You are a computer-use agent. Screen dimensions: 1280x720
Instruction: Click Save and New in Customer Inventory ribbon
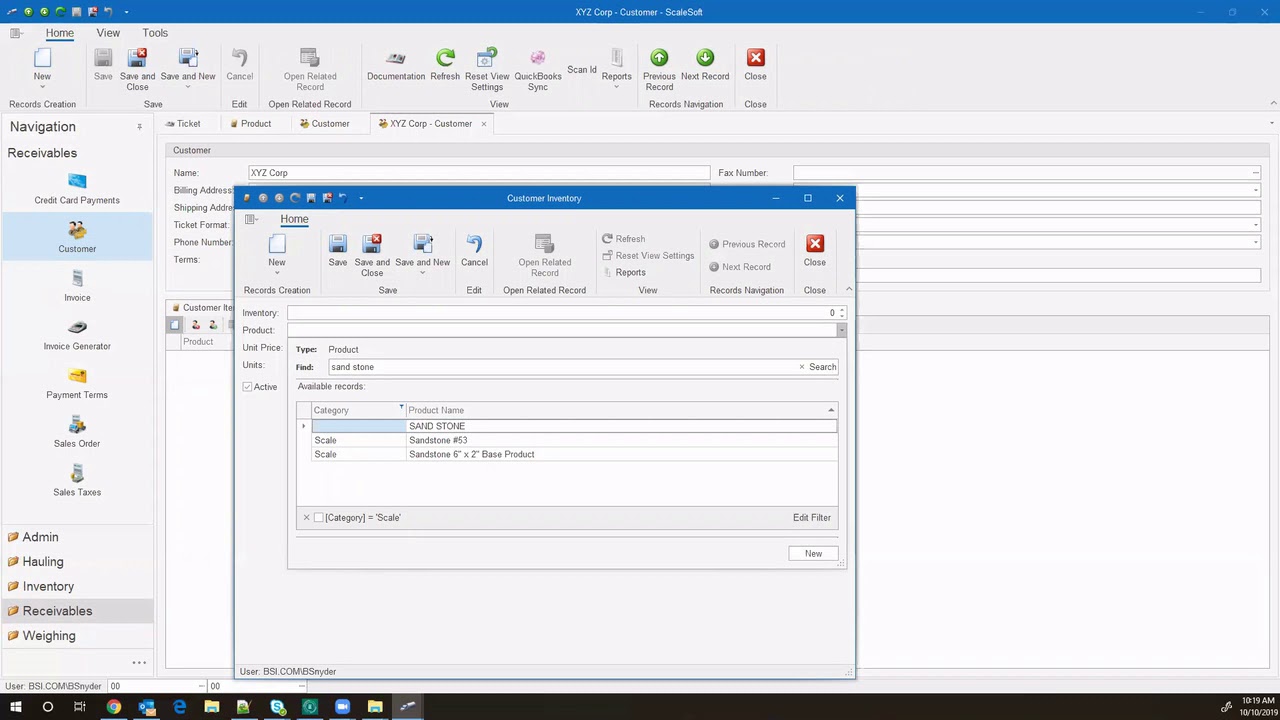[422, 256]
